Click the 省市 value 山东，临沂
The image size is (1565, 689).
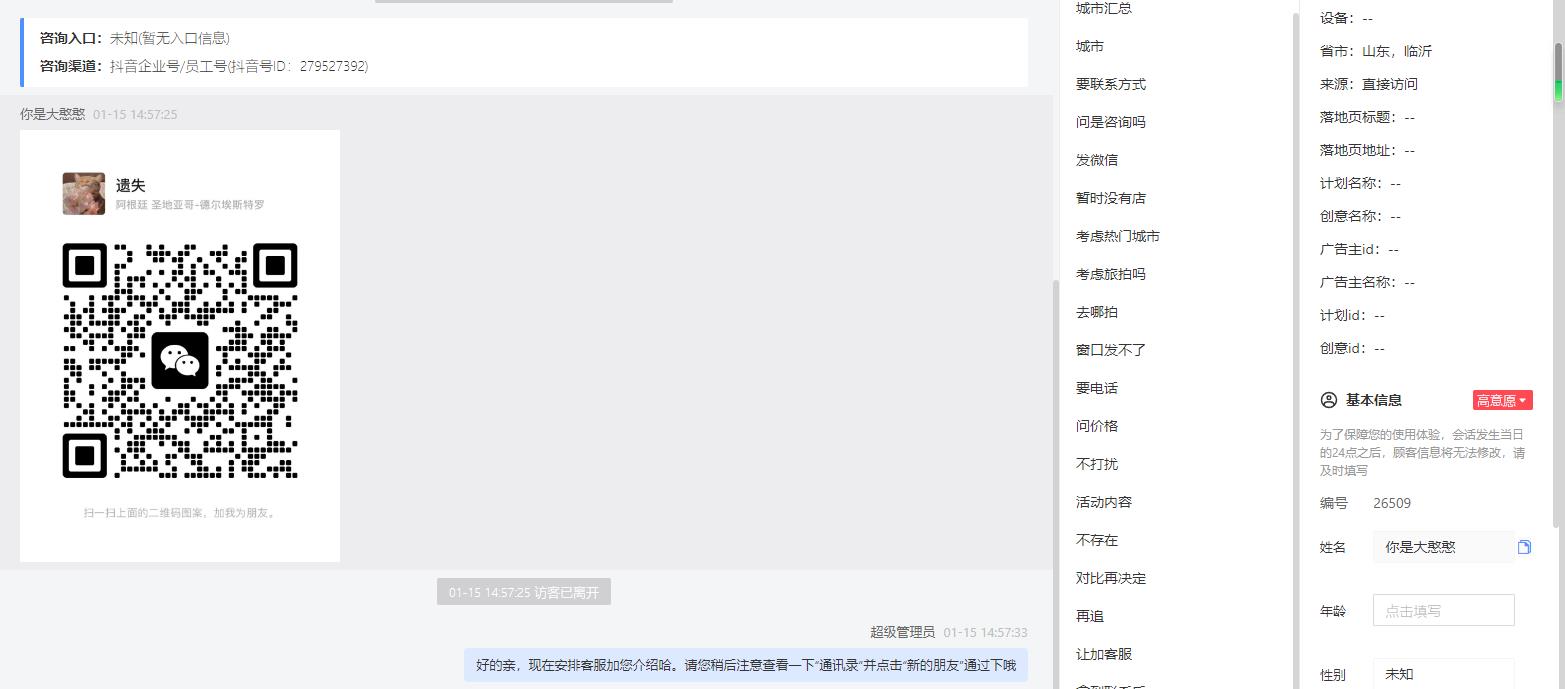click(x=1397, y=51)
